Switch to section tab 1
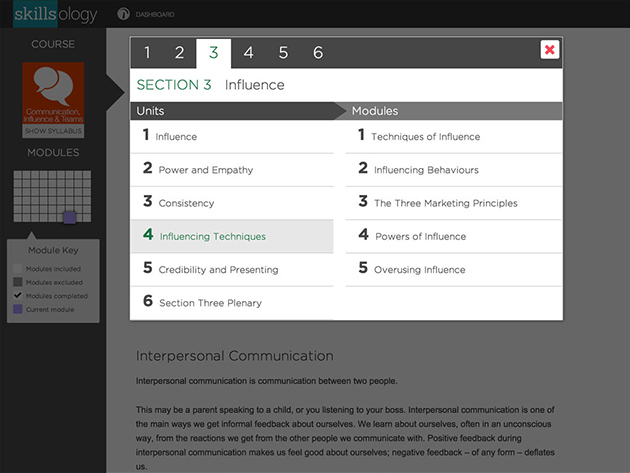The image size is (630, 473). [147, 53]
